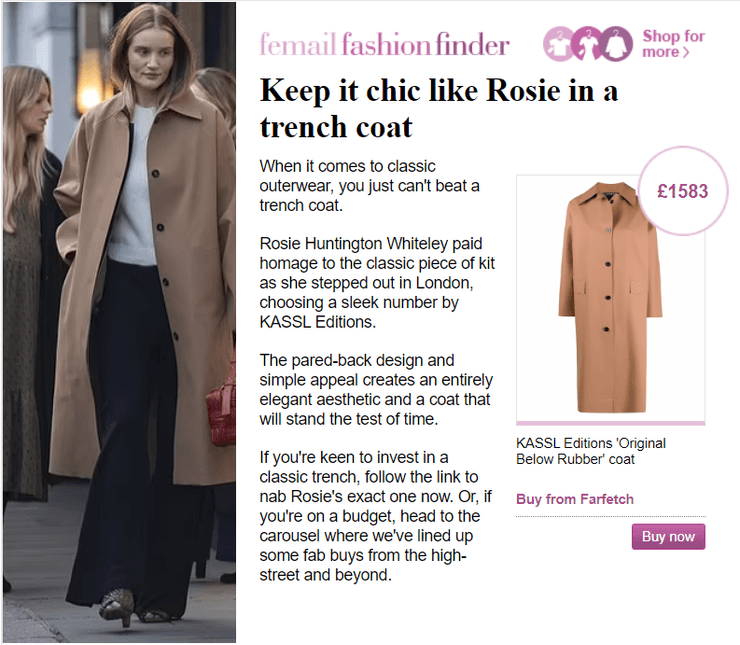
Task: Open the camel coat product thumbnail
Action: pos(610,298)
